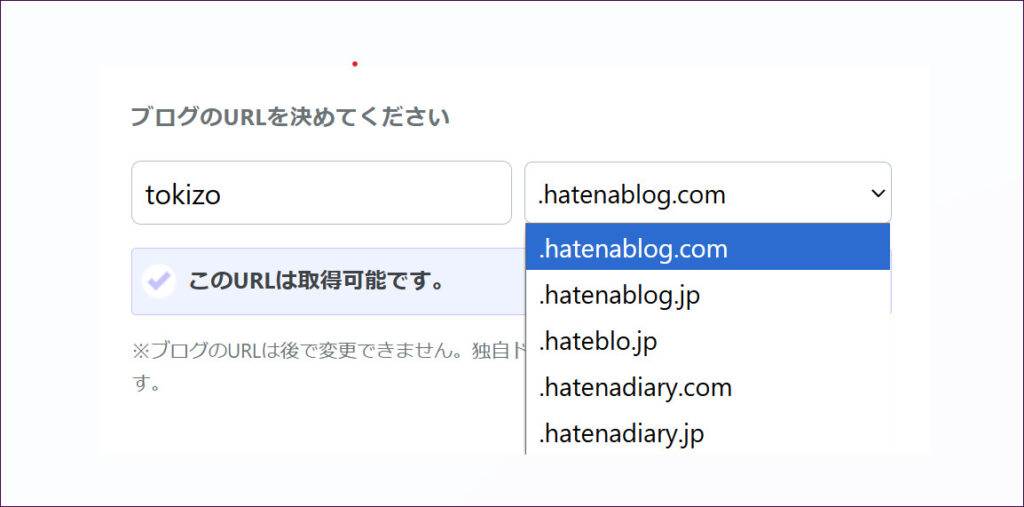This screenshot has height=507, width=1024.
Task: Click the chevron arrow on the domain selector
Action: [x=878, y=193]
